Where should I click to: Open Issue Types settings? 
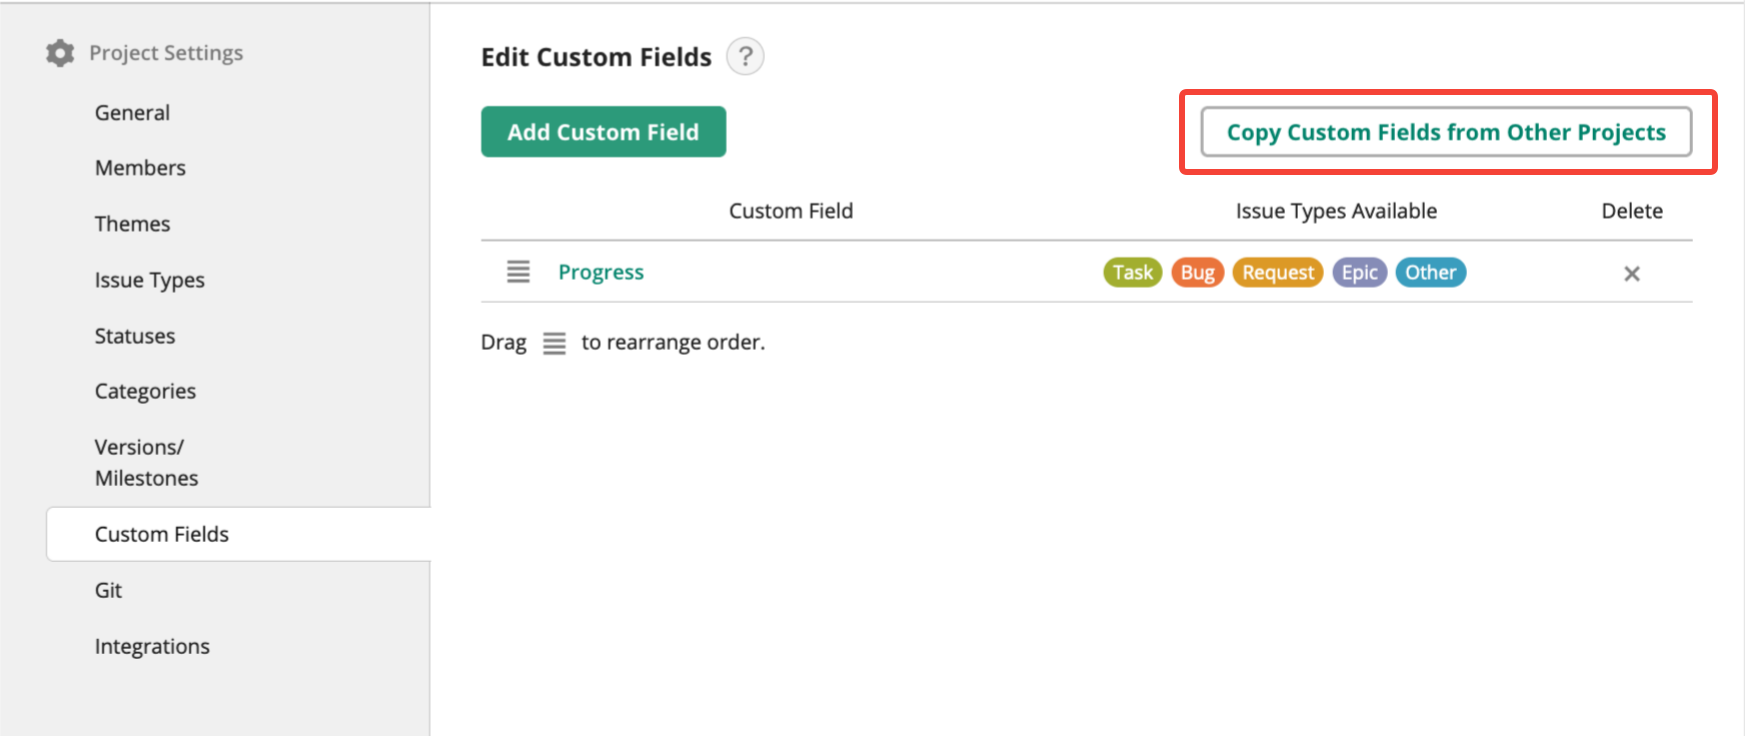point(149,280)
